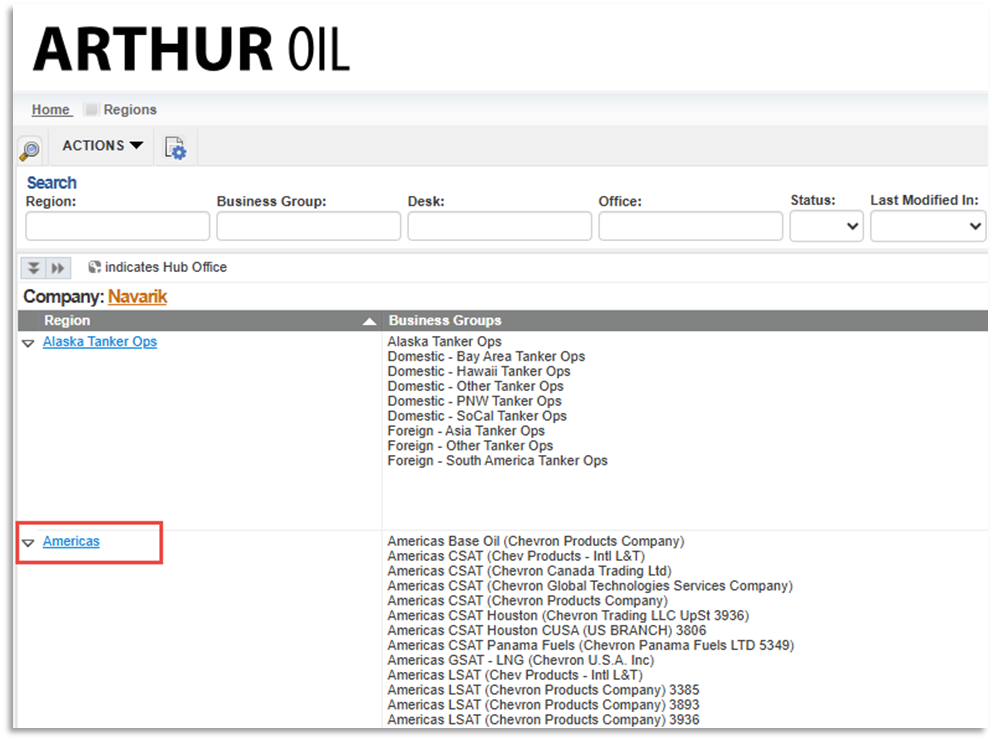The image size is (992, 741).
Task: Click the Arthur Oil logo
Action: tap(191, 49)
